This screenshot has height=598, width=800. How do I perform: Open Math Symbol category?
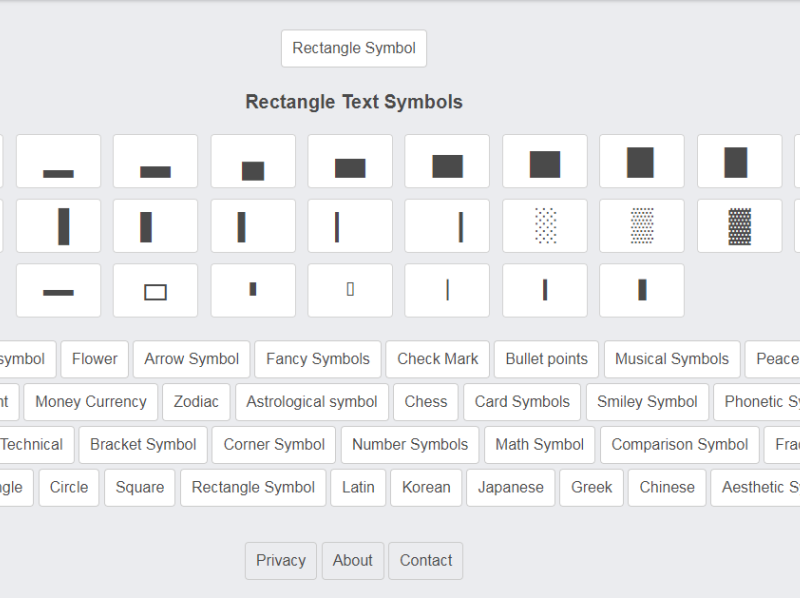540,445
